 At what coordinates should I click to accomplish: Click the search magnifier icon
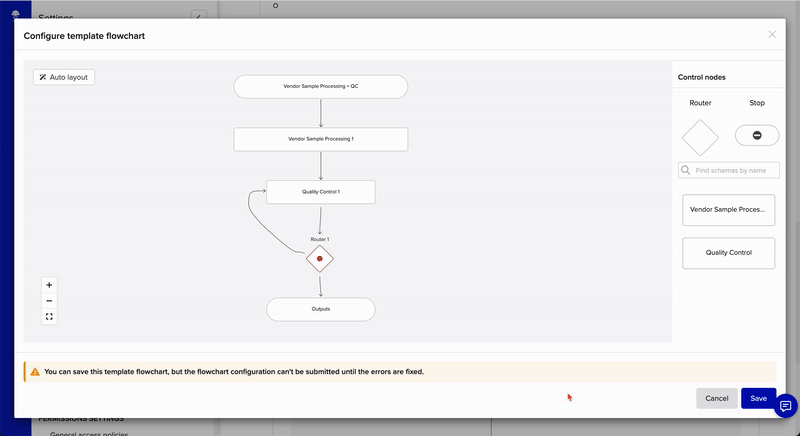click(686, 170)
